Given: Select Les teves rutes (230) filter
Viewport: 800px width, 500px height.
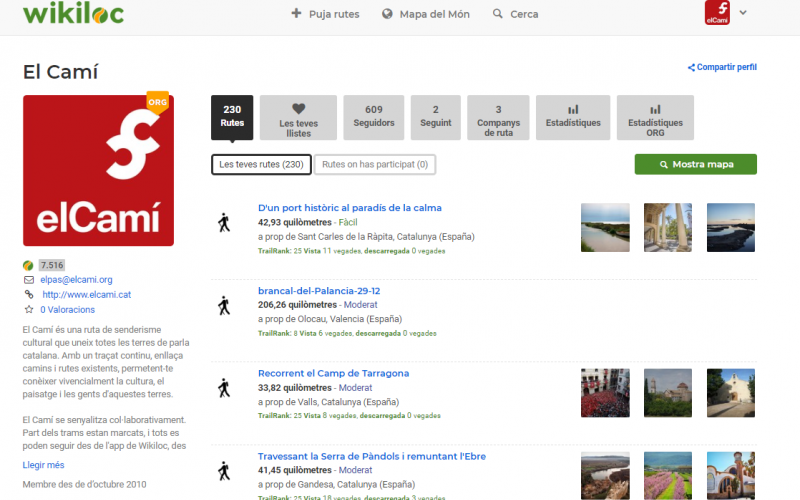Looking at the screenshot, I should coord(261,164).
